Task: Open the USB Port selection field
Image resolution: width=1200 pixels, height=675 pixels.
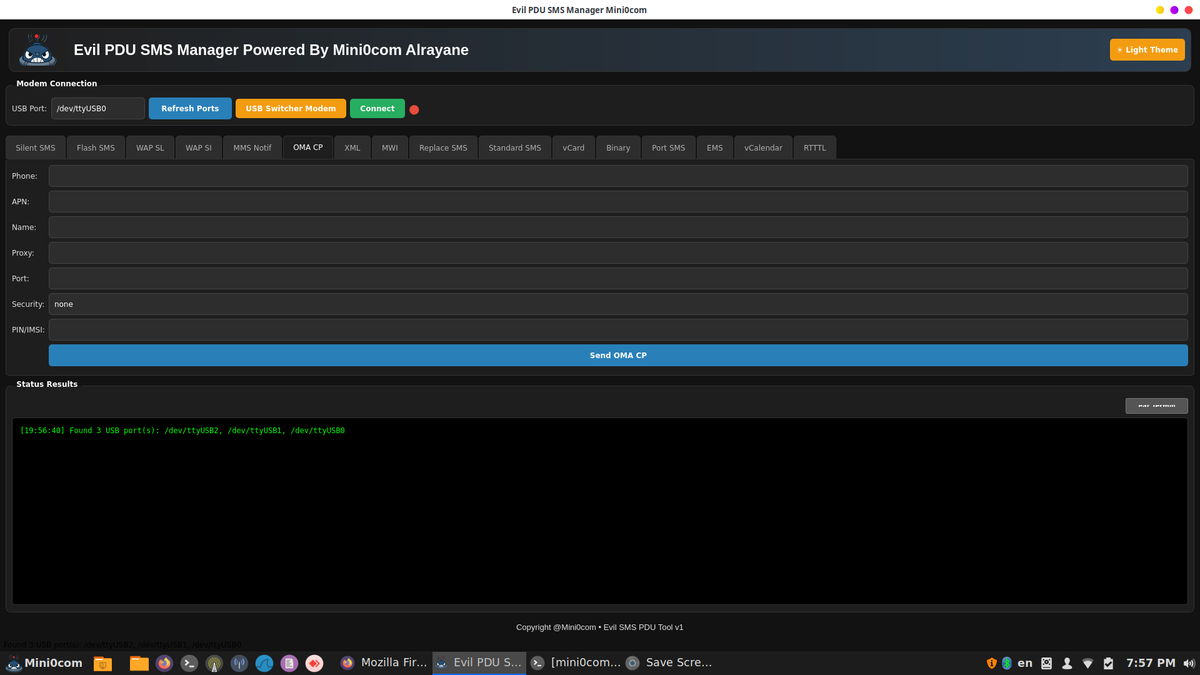Action: (97, 108)
